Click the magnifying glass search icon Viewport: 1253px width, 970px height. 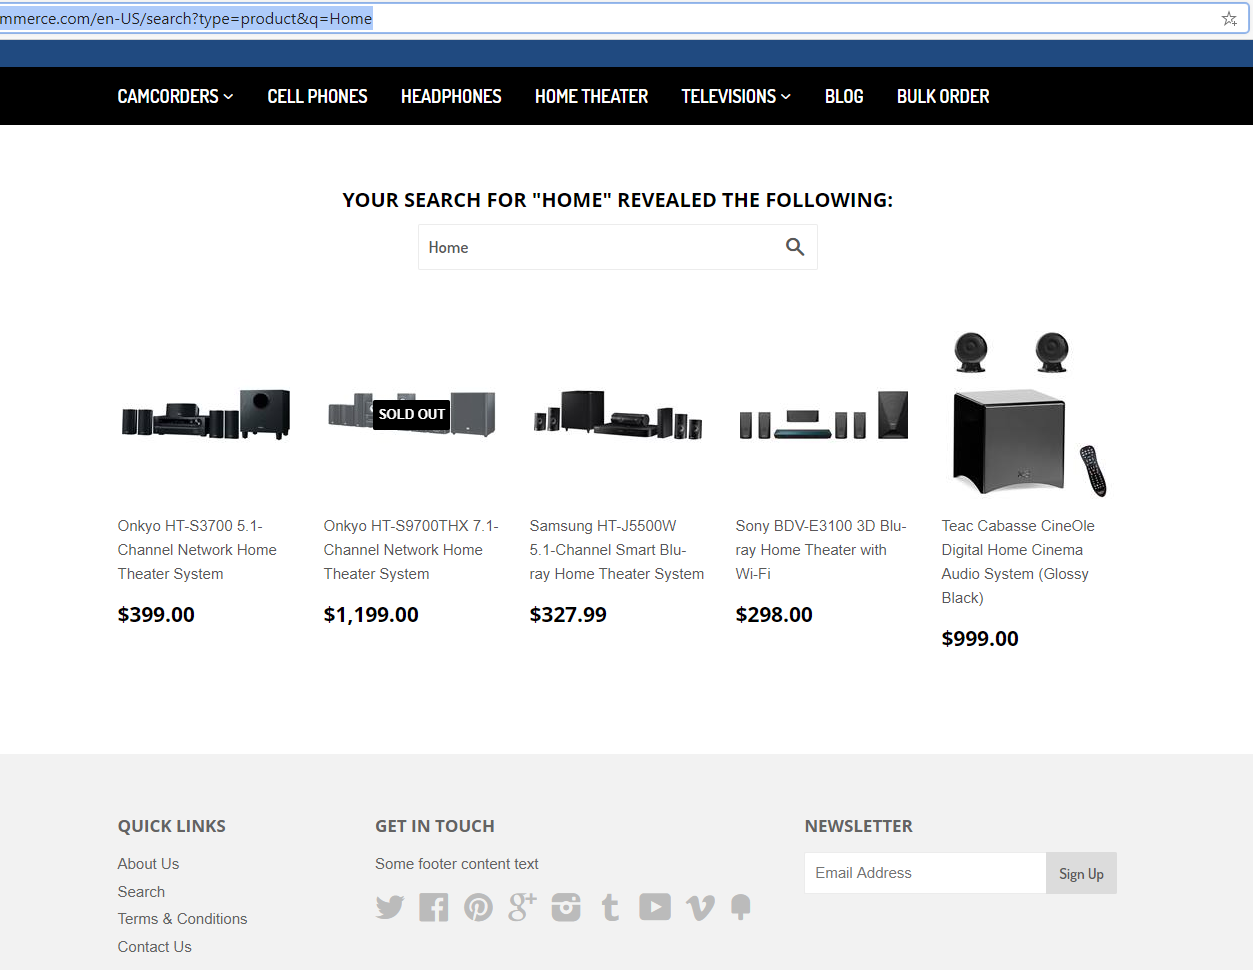coord(795,247)
